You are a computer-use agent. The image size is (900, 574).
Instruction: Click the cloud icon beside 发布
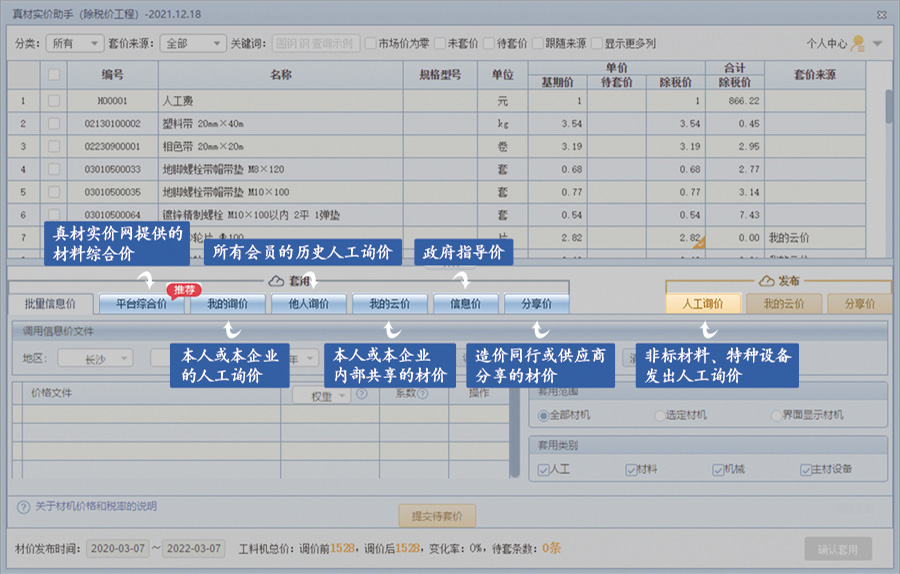(x=767, y=282)
